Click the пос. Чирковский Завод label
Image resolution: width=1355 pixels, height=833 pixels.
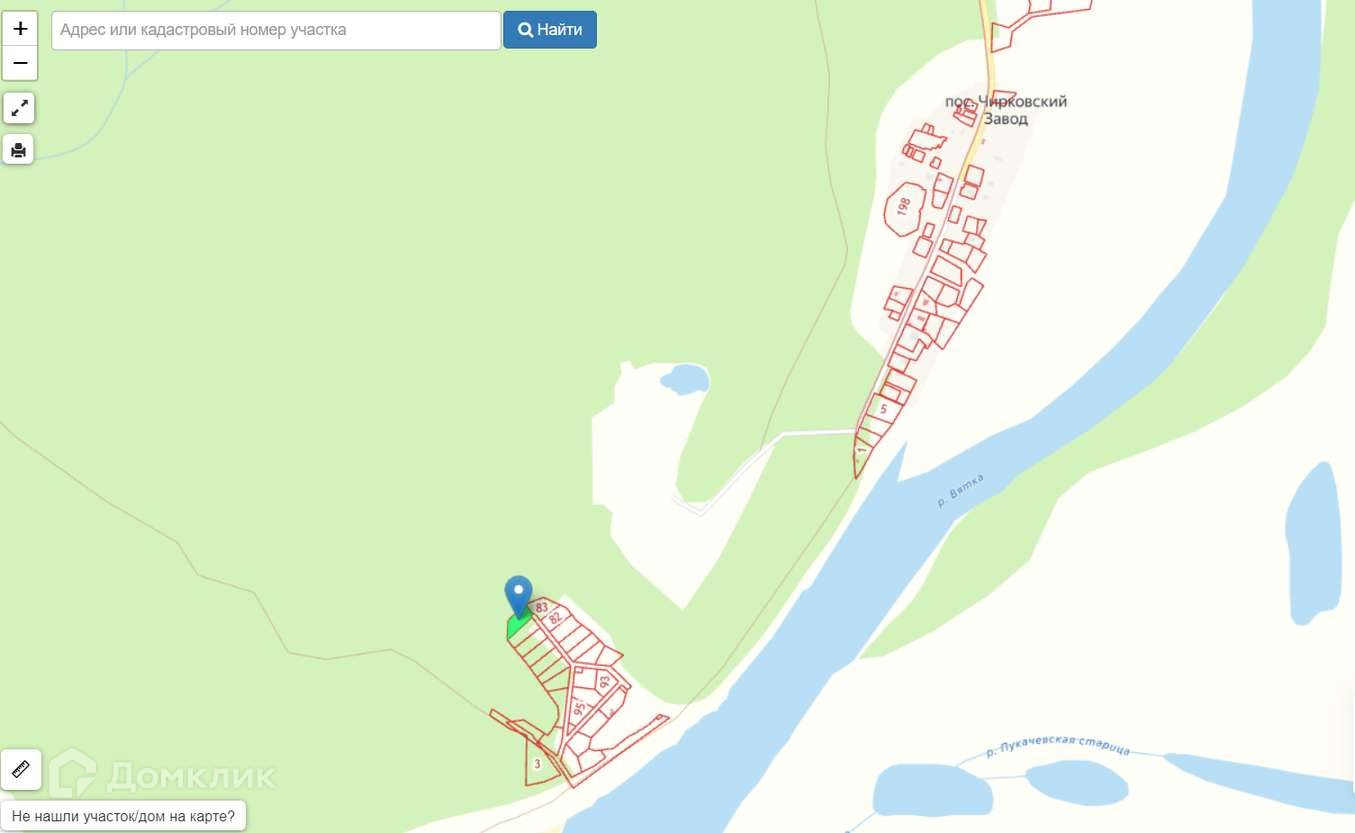pos(1006,110)
